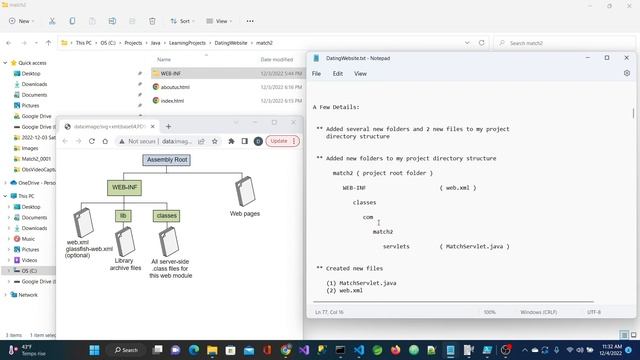Switch to details view toggle in File Explorer corner

click(x=624, y=335)
